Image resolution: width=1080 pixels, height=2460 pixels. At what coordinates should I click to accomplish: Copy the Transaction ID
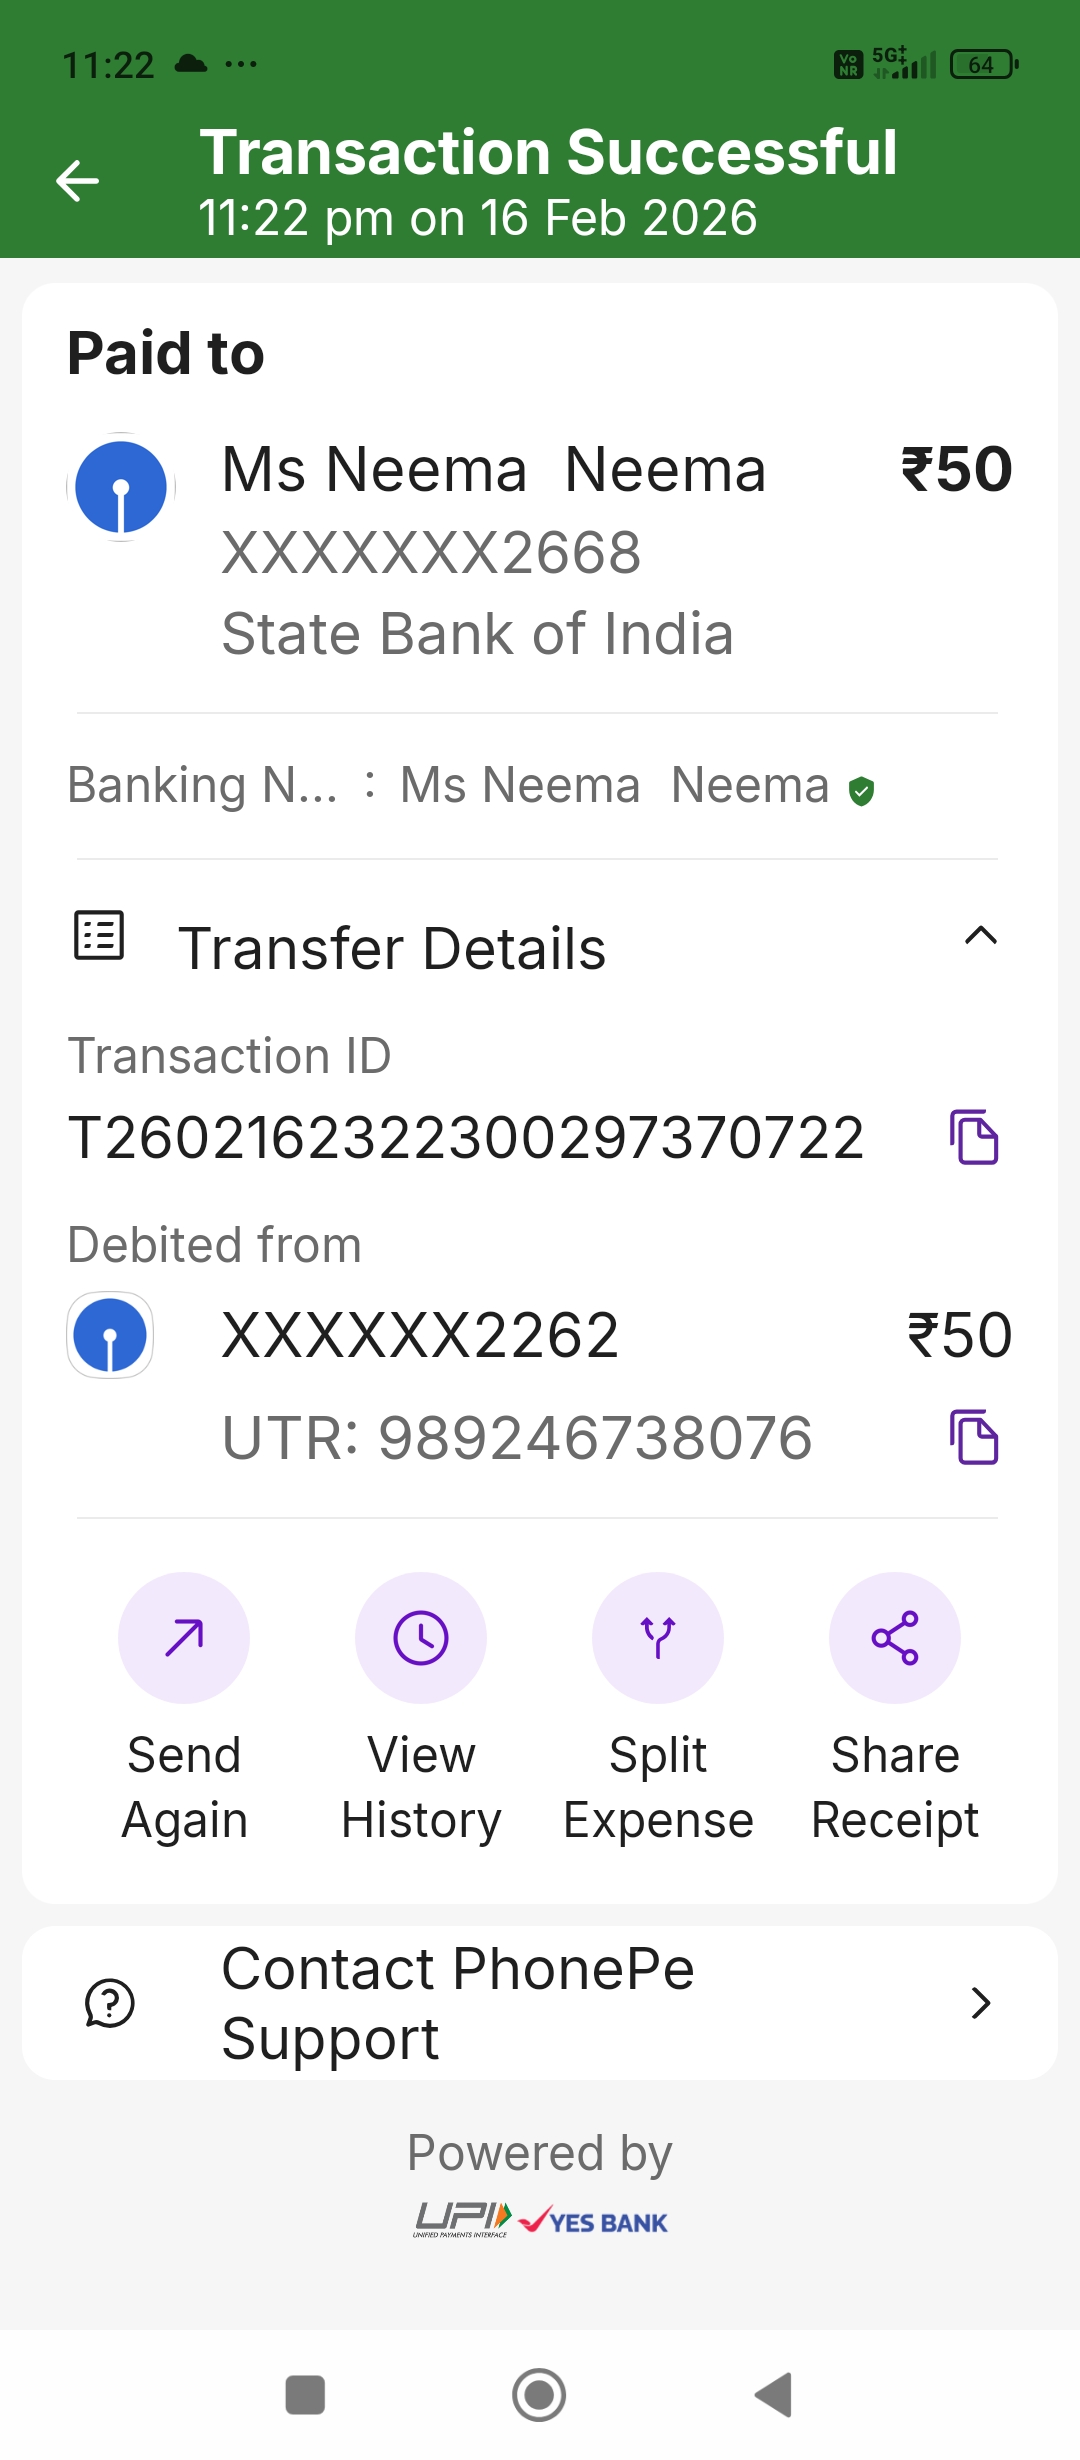[973, 1137]
